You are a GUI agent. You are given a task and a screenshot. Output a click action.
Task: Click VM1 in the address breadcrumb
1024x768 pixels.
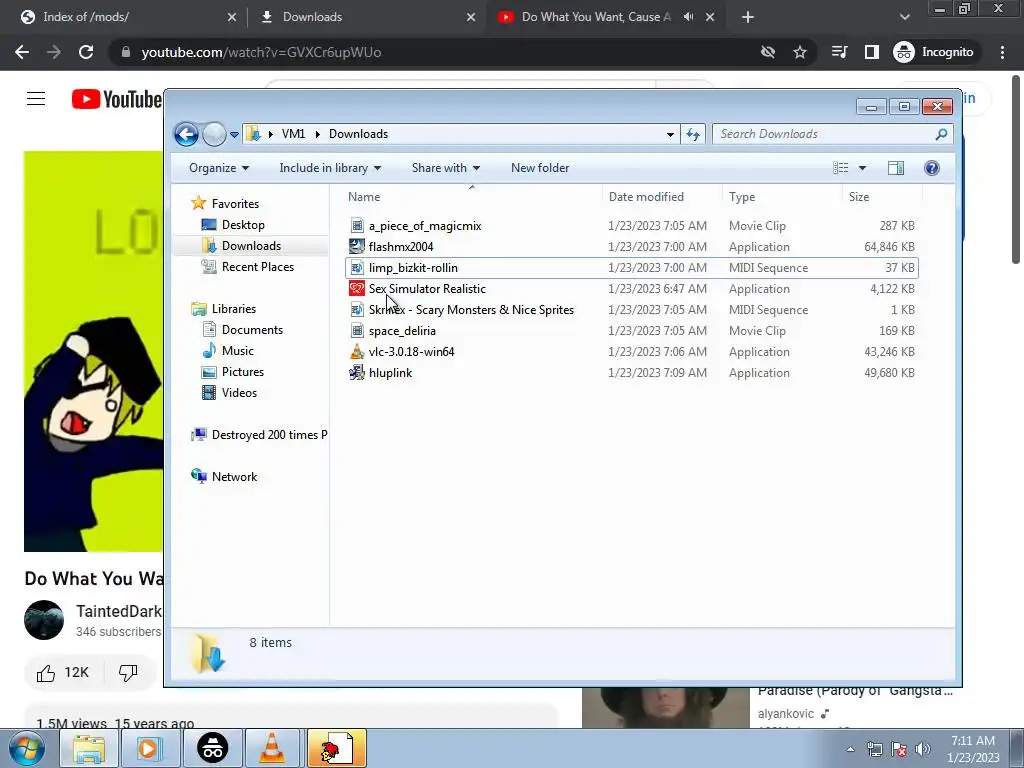point(293,134)
